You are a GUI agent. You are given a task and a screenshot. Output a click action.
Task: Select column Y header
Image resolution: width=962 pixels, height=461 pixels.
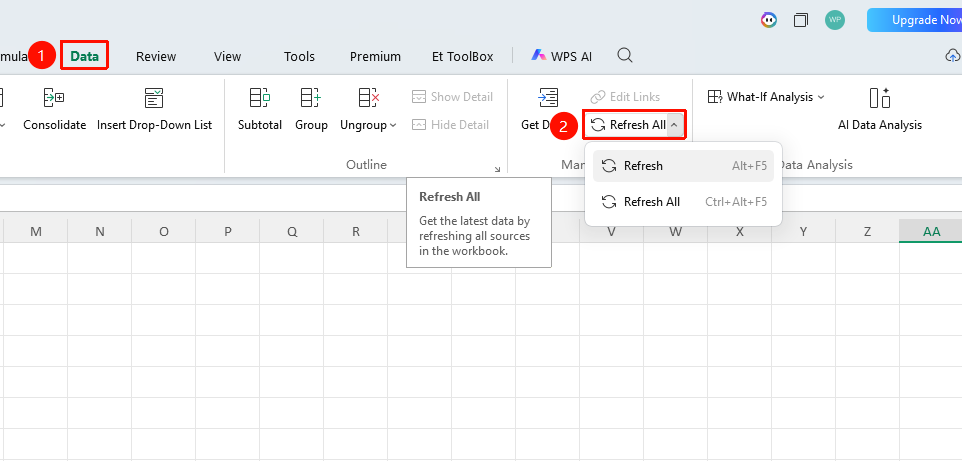click(x=803, y=231)
